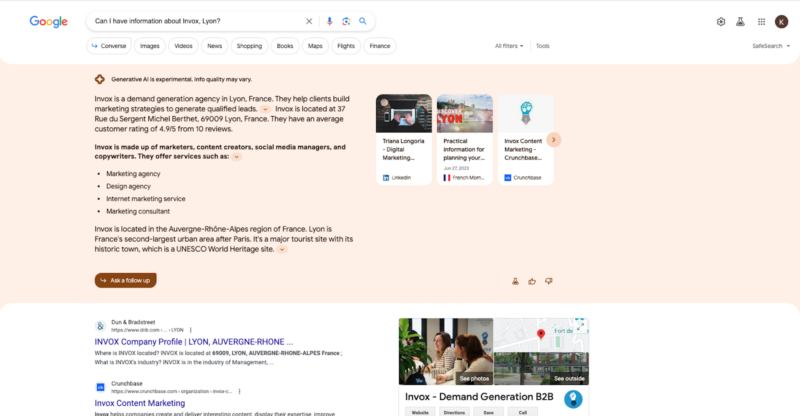The height and width of the screenshot is (416, 800).
Task: Click the 'Design agency' list item
Action: 129,186
